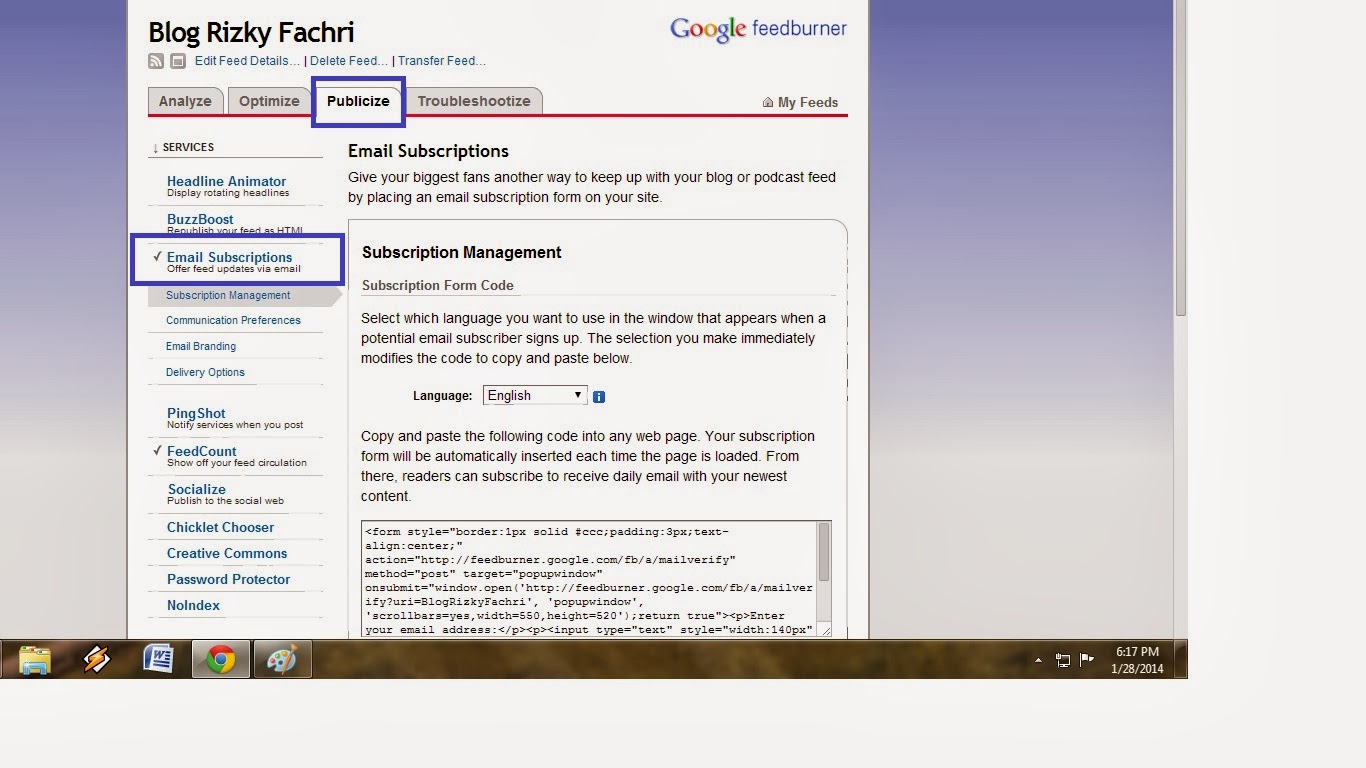
Task: Switch to the Analyze tab
Action: point(185,101)
